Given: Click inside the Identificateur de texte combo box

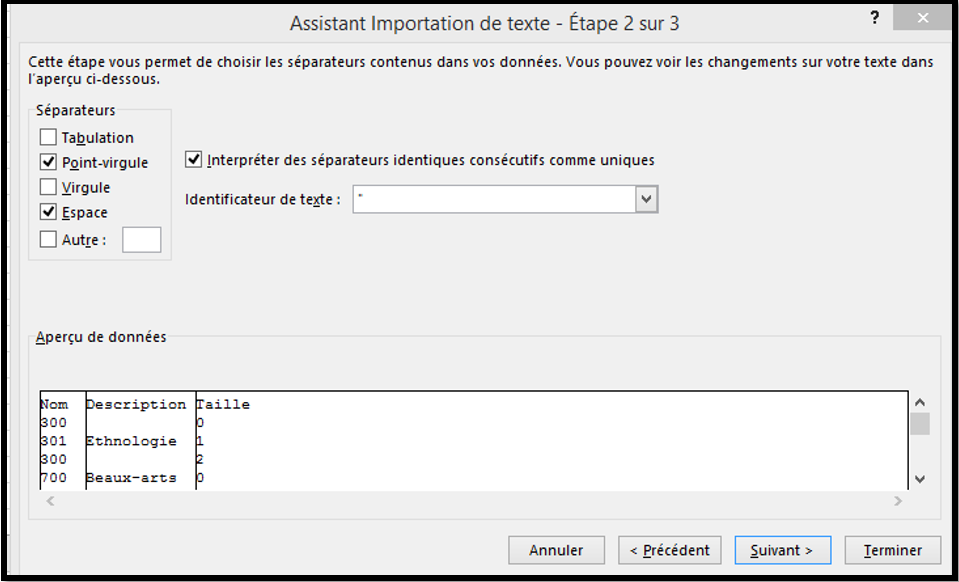Looking at the screenshot, I should pos(494,199).
